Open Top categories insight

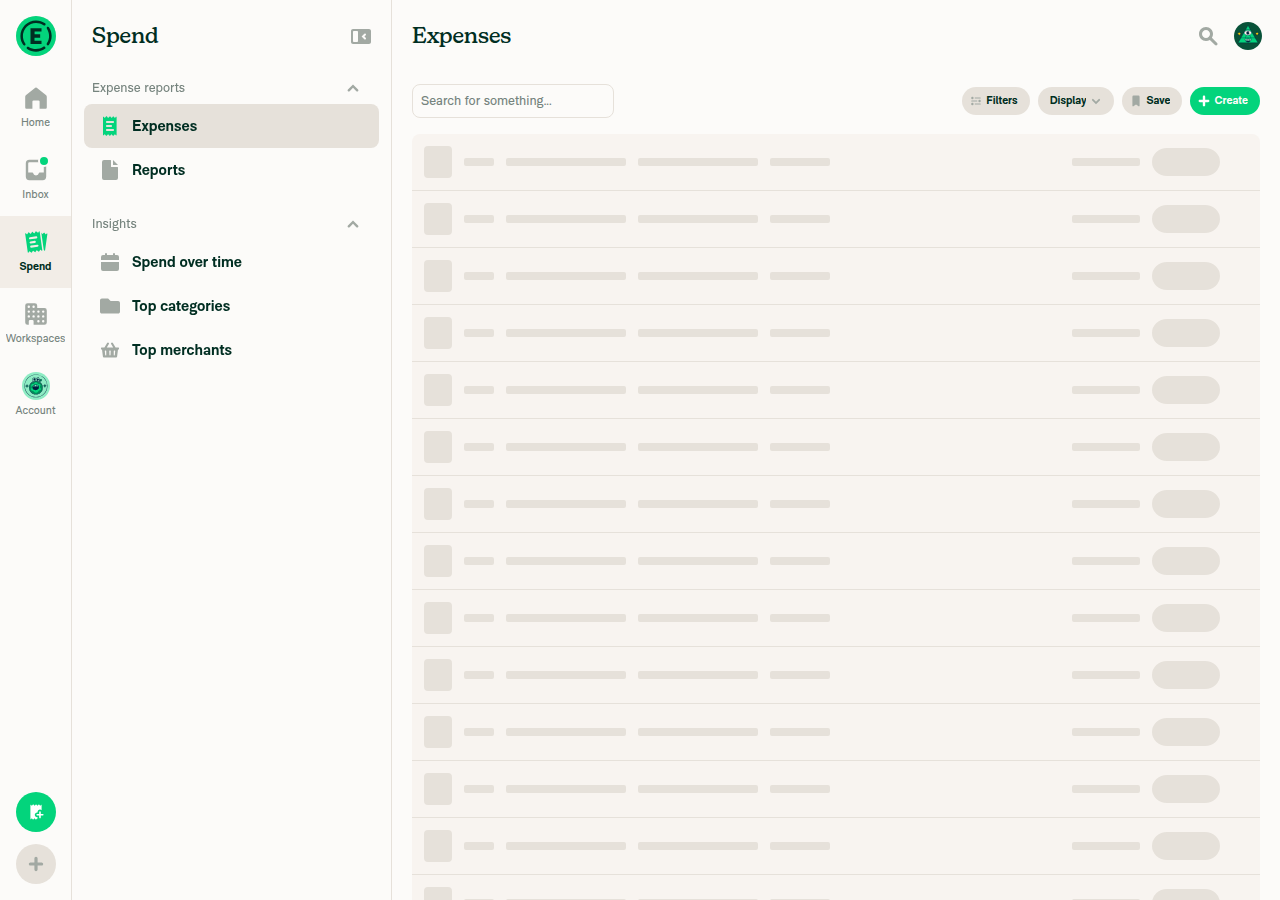point(231,306)
